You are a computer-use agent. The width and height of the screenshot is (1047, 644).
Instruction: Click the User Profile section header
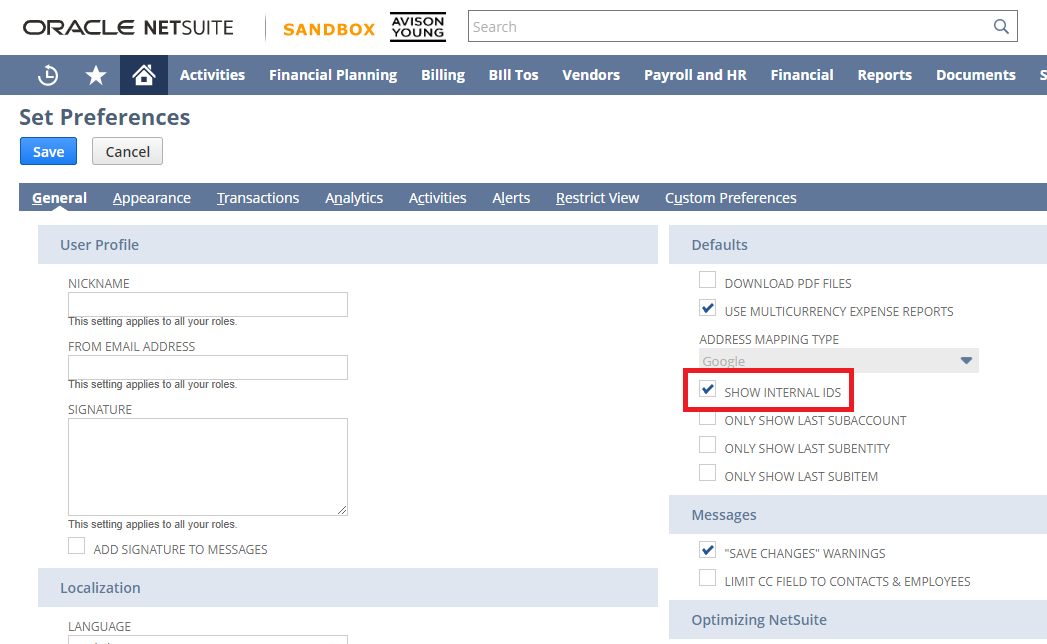(x=348, y=245)
